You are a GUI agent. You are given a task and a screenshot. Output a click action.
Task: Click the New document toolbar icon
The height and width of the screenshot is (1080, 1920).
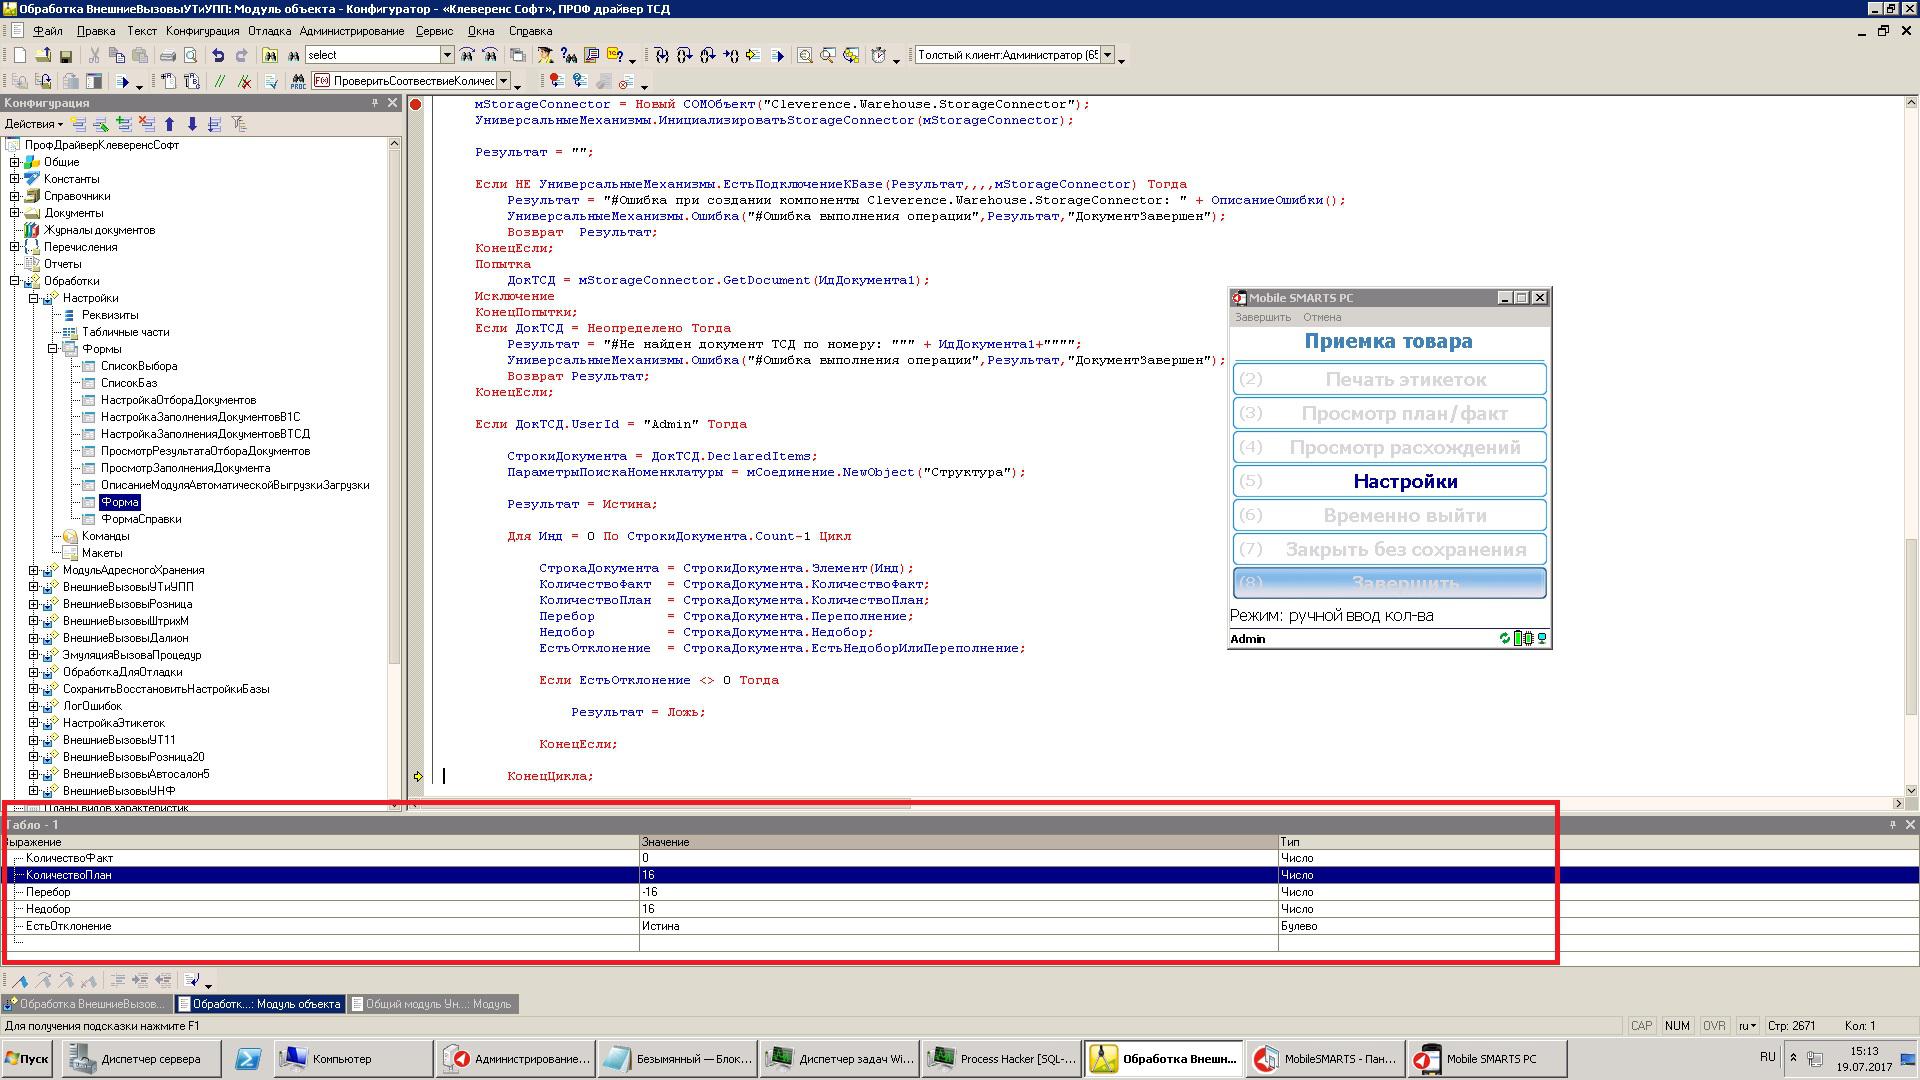[x=19, y=55]
